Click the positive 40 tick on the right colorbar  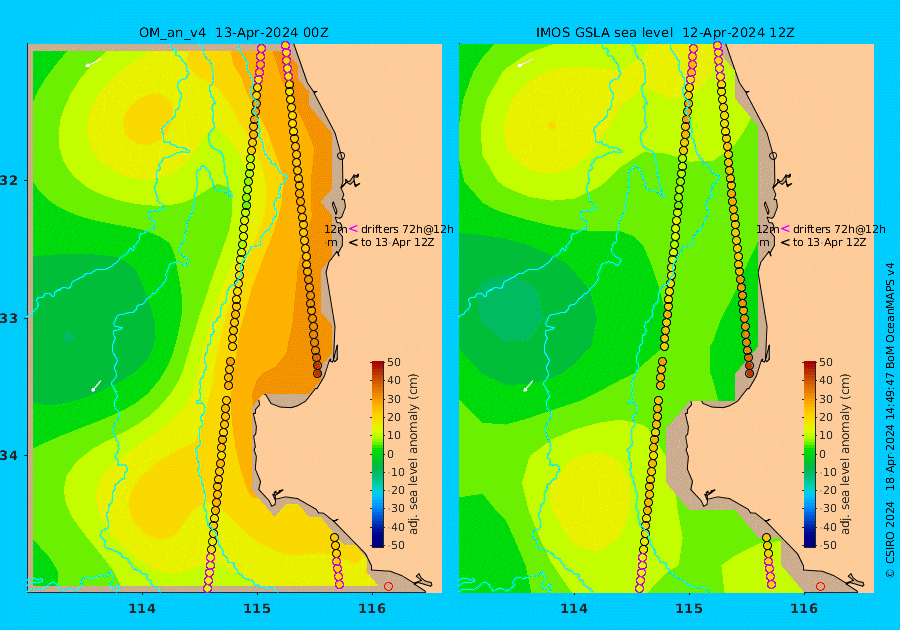pyautogui.click(x=825, y=380)
